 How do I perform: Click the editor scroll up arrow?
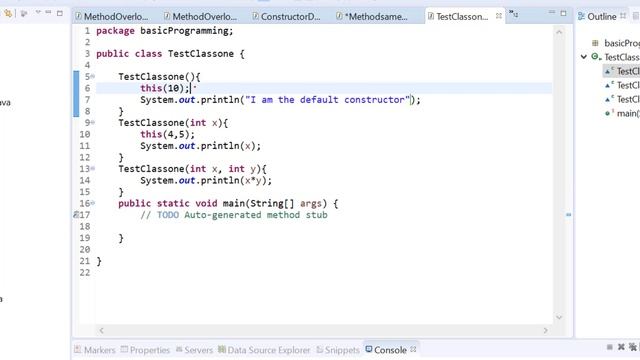pyautogui.click(x=559, y=32)
